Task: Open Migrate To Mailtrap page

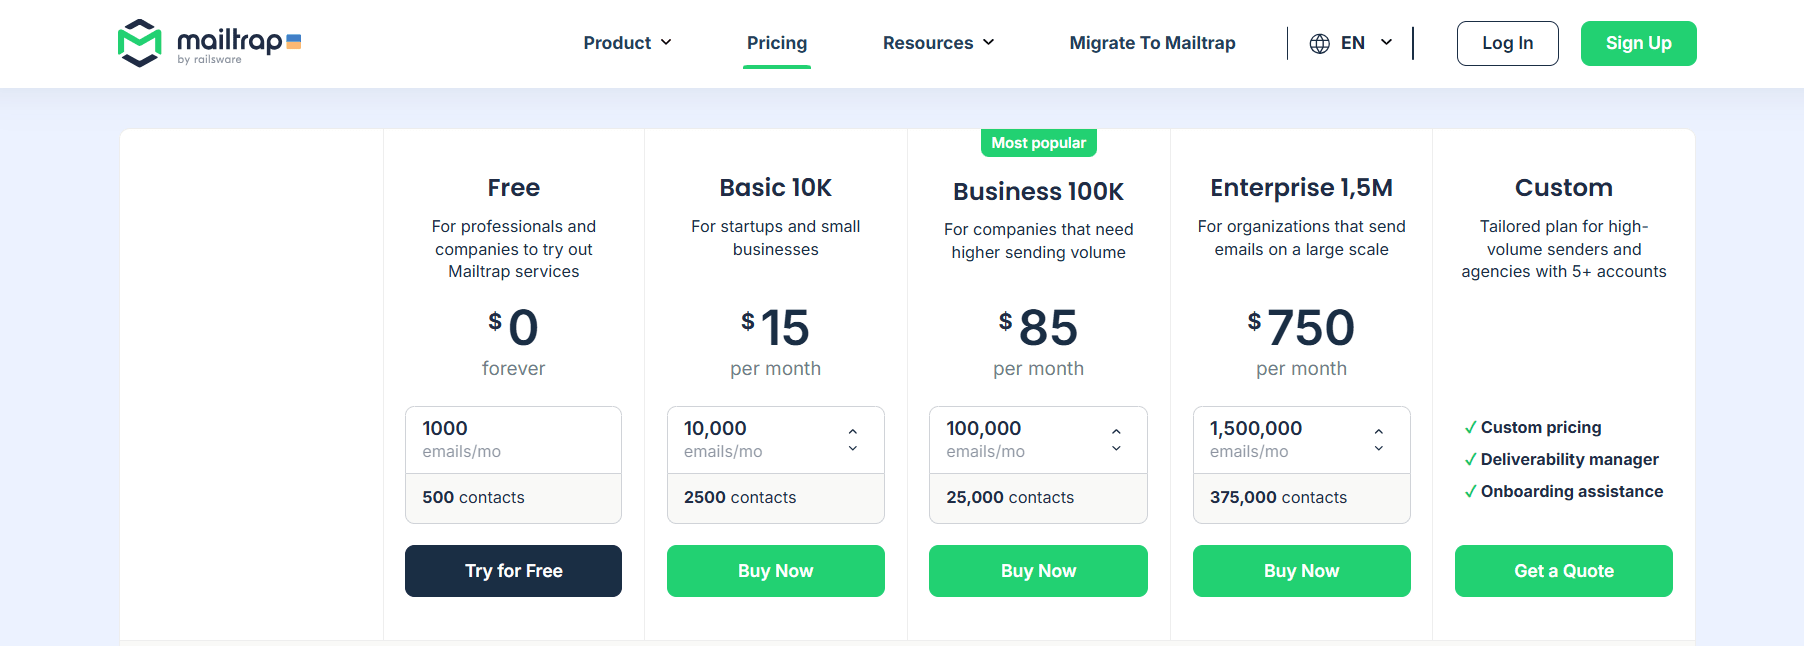Action: 1152,43
